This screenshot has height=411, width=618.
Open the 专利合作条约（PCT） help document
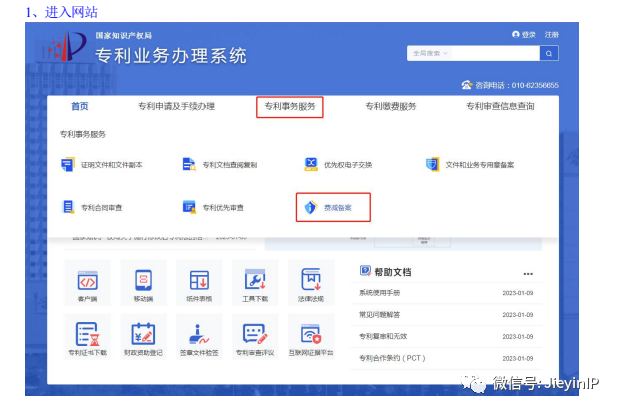point(392,358)
